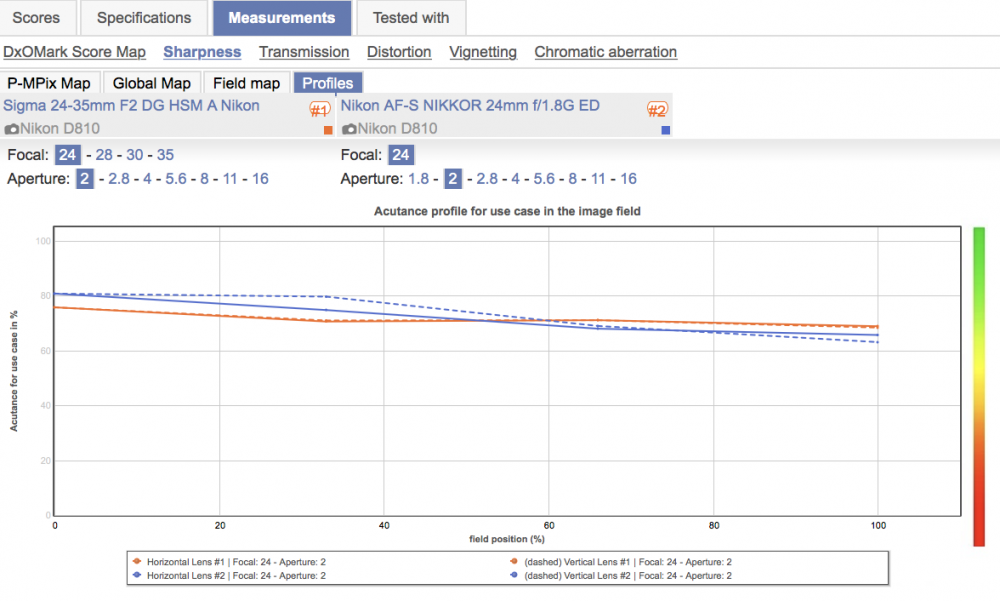Choose aperture 5.6 for the Nikkor lens
Screen dimensions: 1000x601
[544, 179]
